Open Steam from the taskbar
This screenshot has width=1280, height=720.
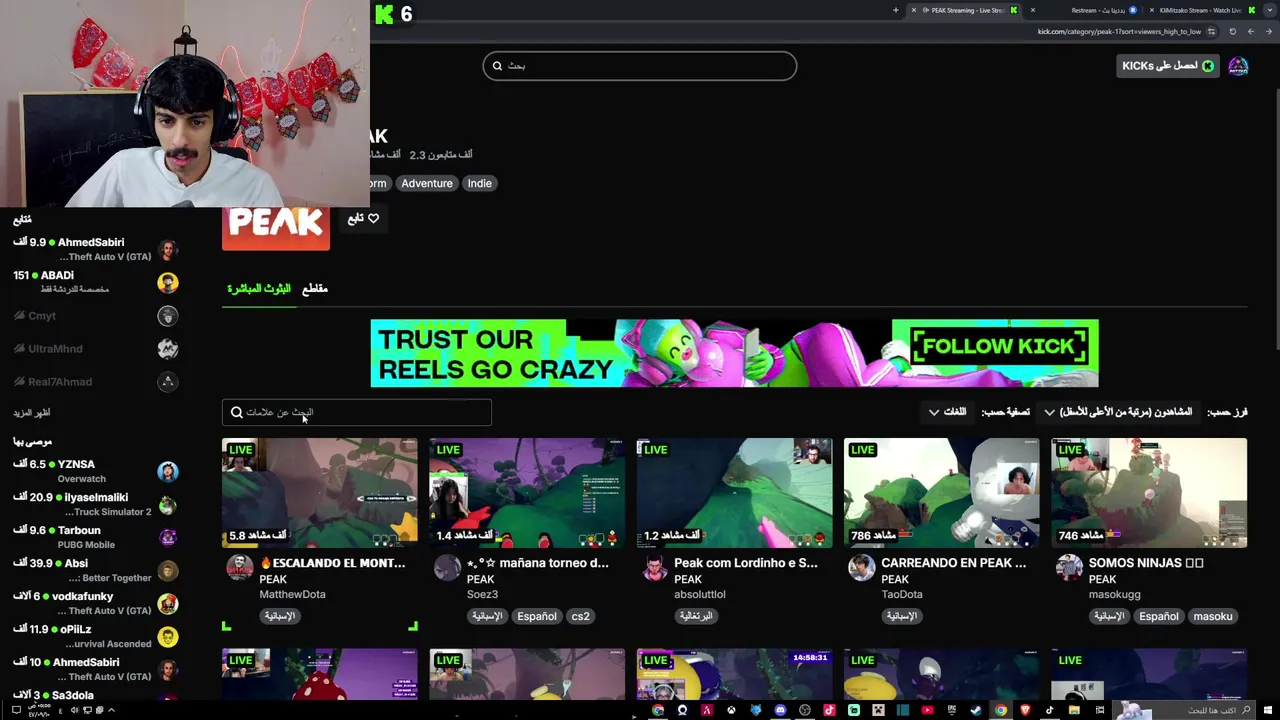tap(975, 710)
